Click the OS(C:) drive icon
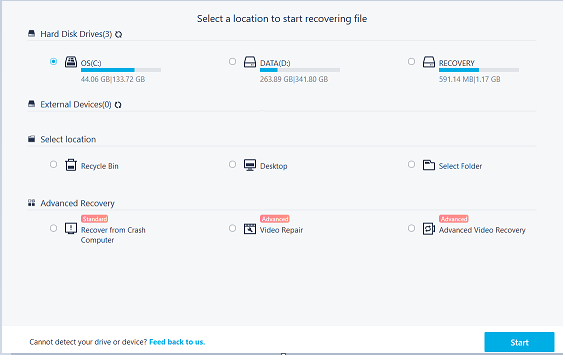Viewport: 565px width, 362px height. click(71, 62)
